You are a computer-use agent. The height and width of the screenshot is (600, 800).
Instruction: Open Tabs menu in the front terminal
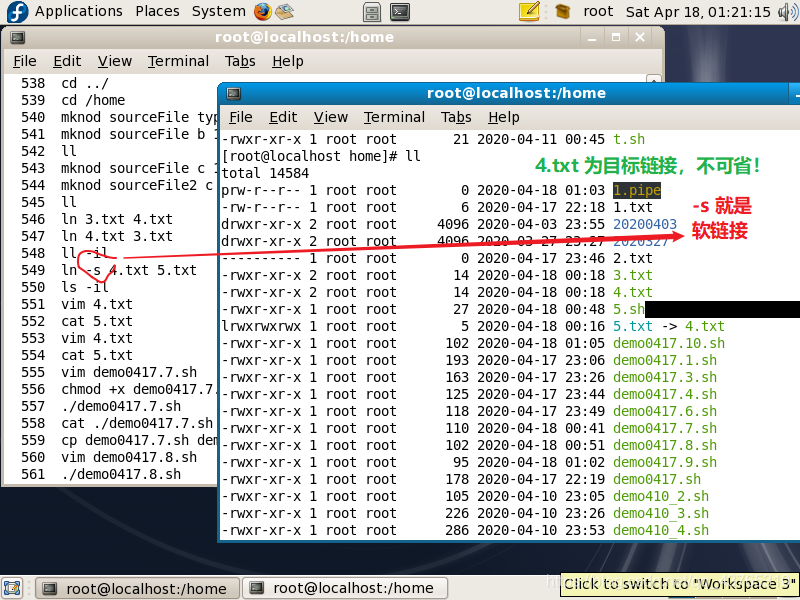click(x=456, y=117)
